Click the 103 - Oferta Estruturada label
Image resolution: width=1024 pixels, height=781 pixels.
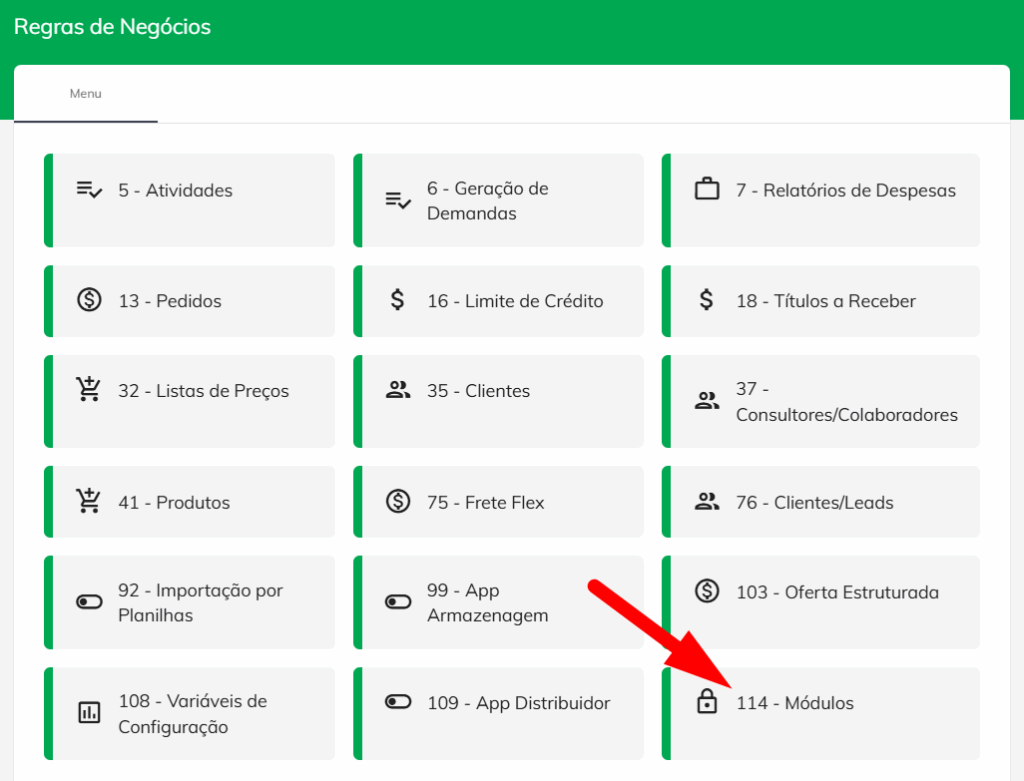coord(837,592)
